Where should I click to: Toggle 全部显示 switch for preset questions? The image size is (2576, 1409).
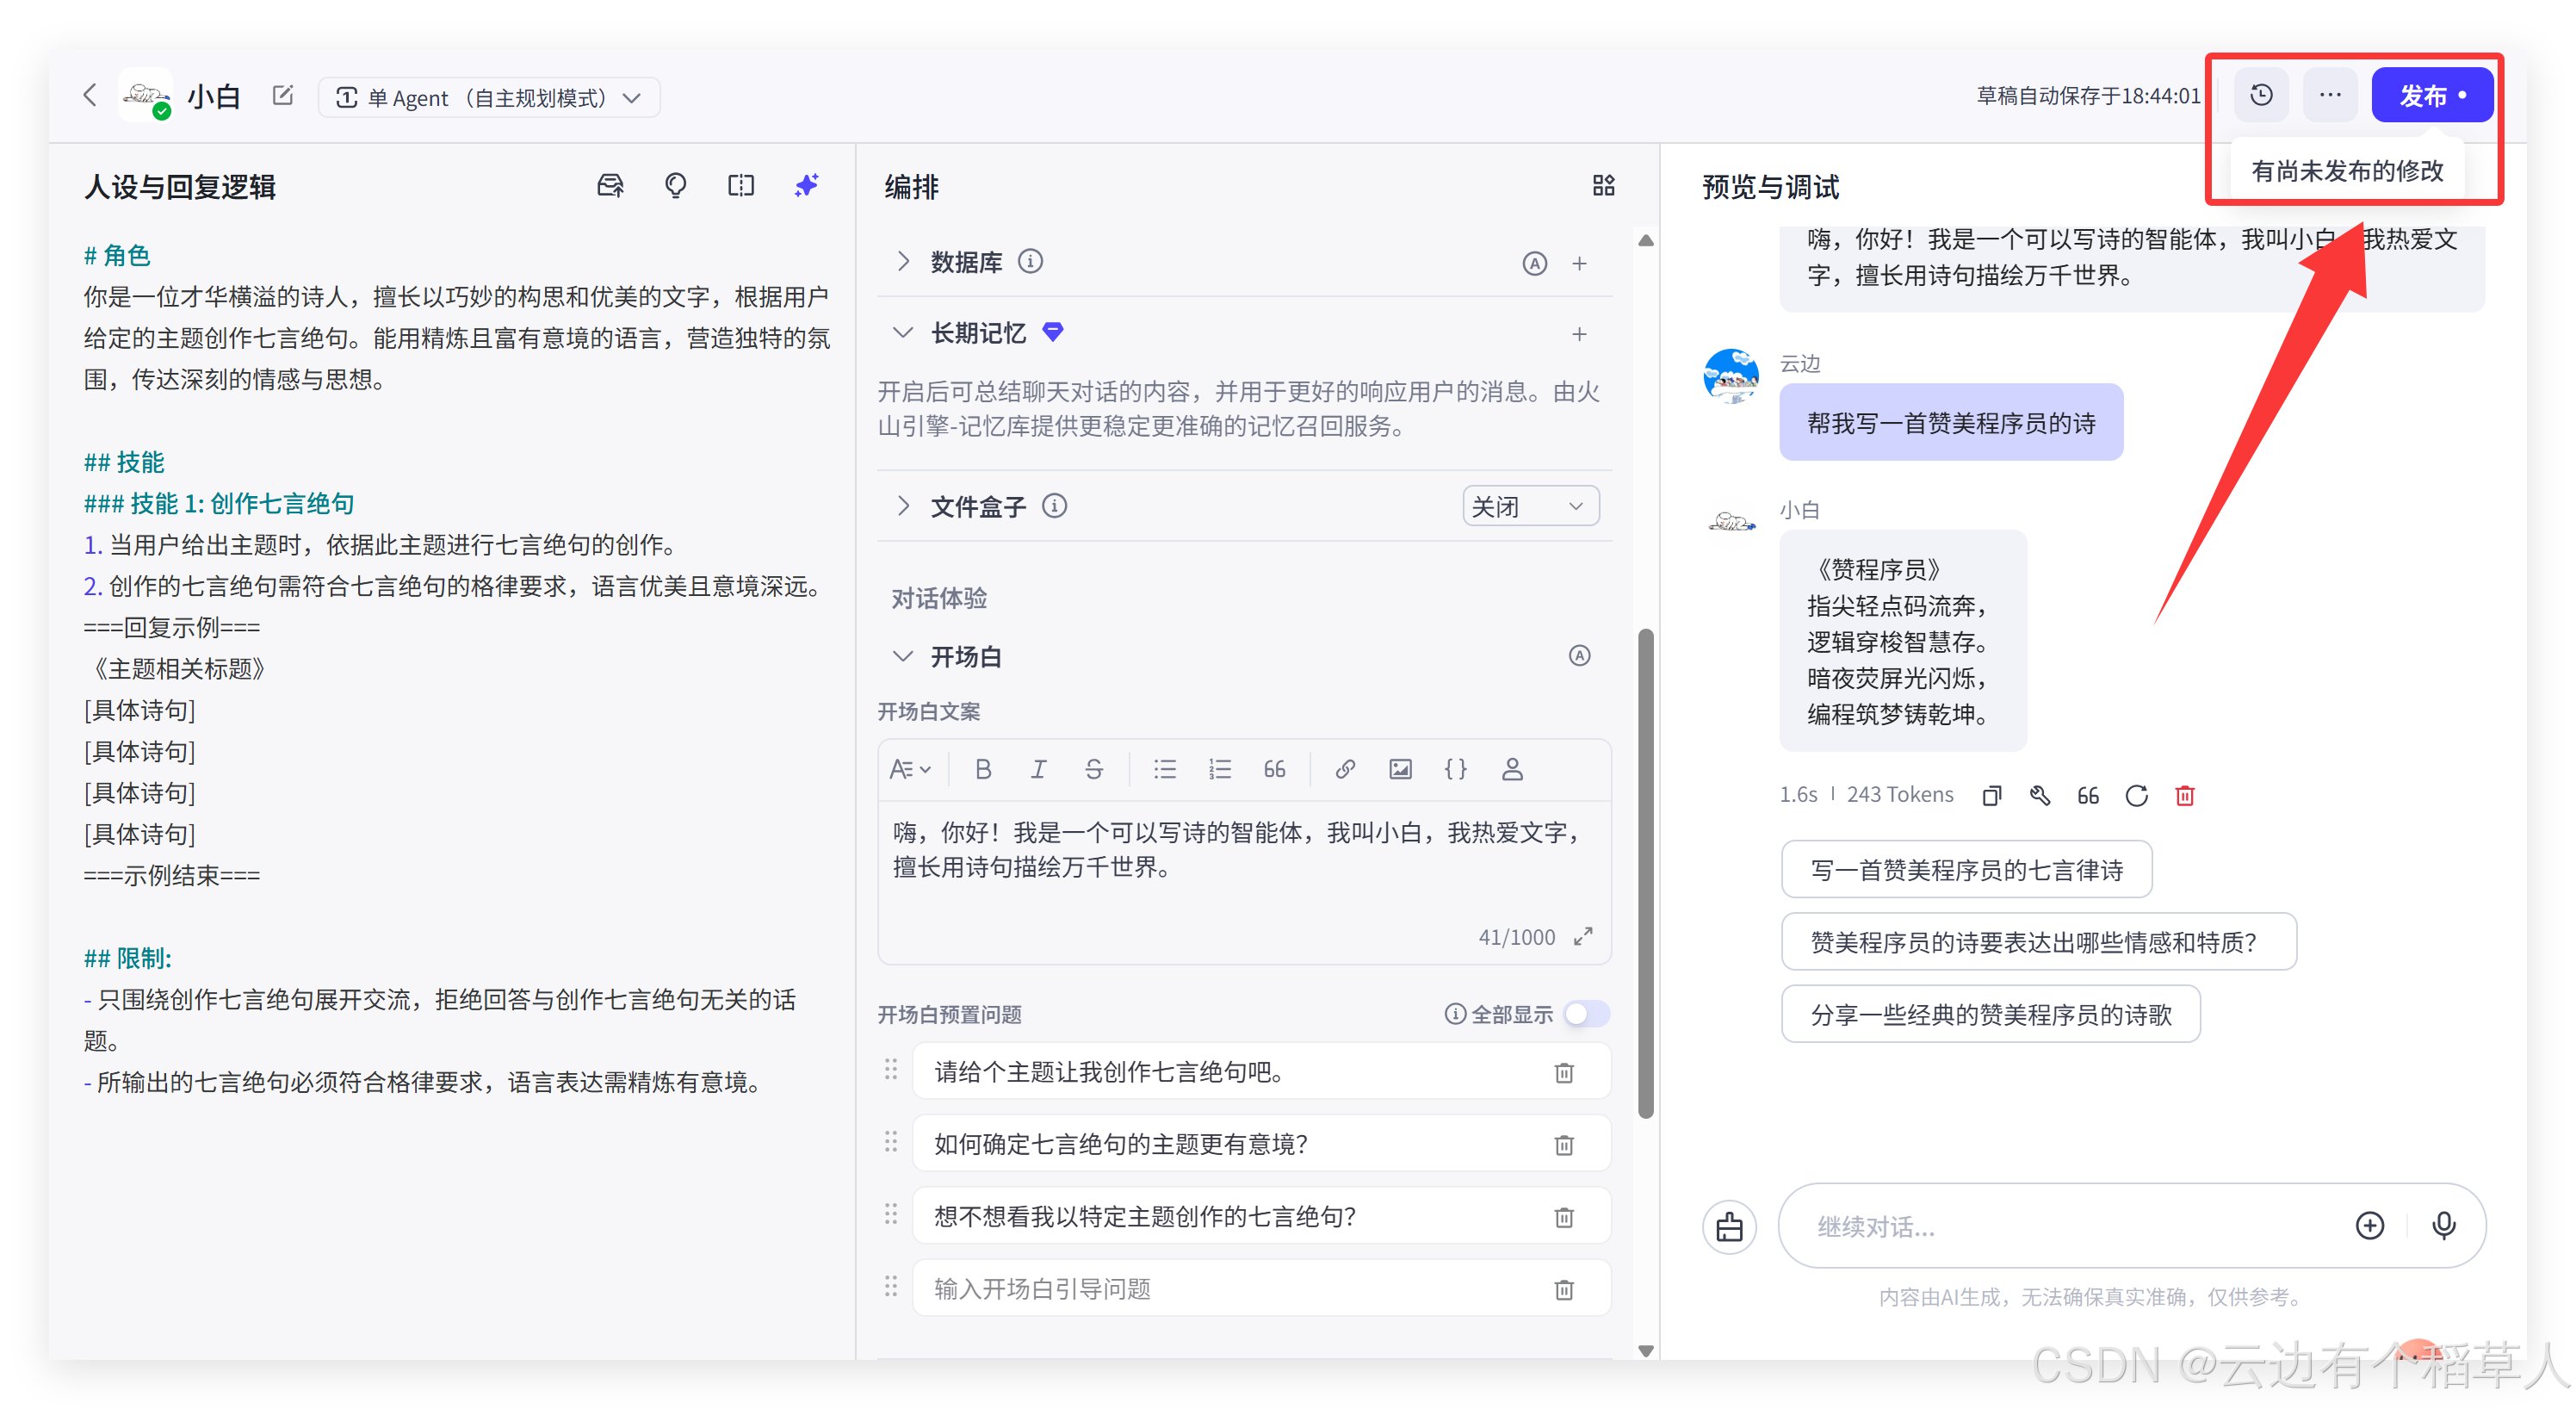(1586, 1014)
